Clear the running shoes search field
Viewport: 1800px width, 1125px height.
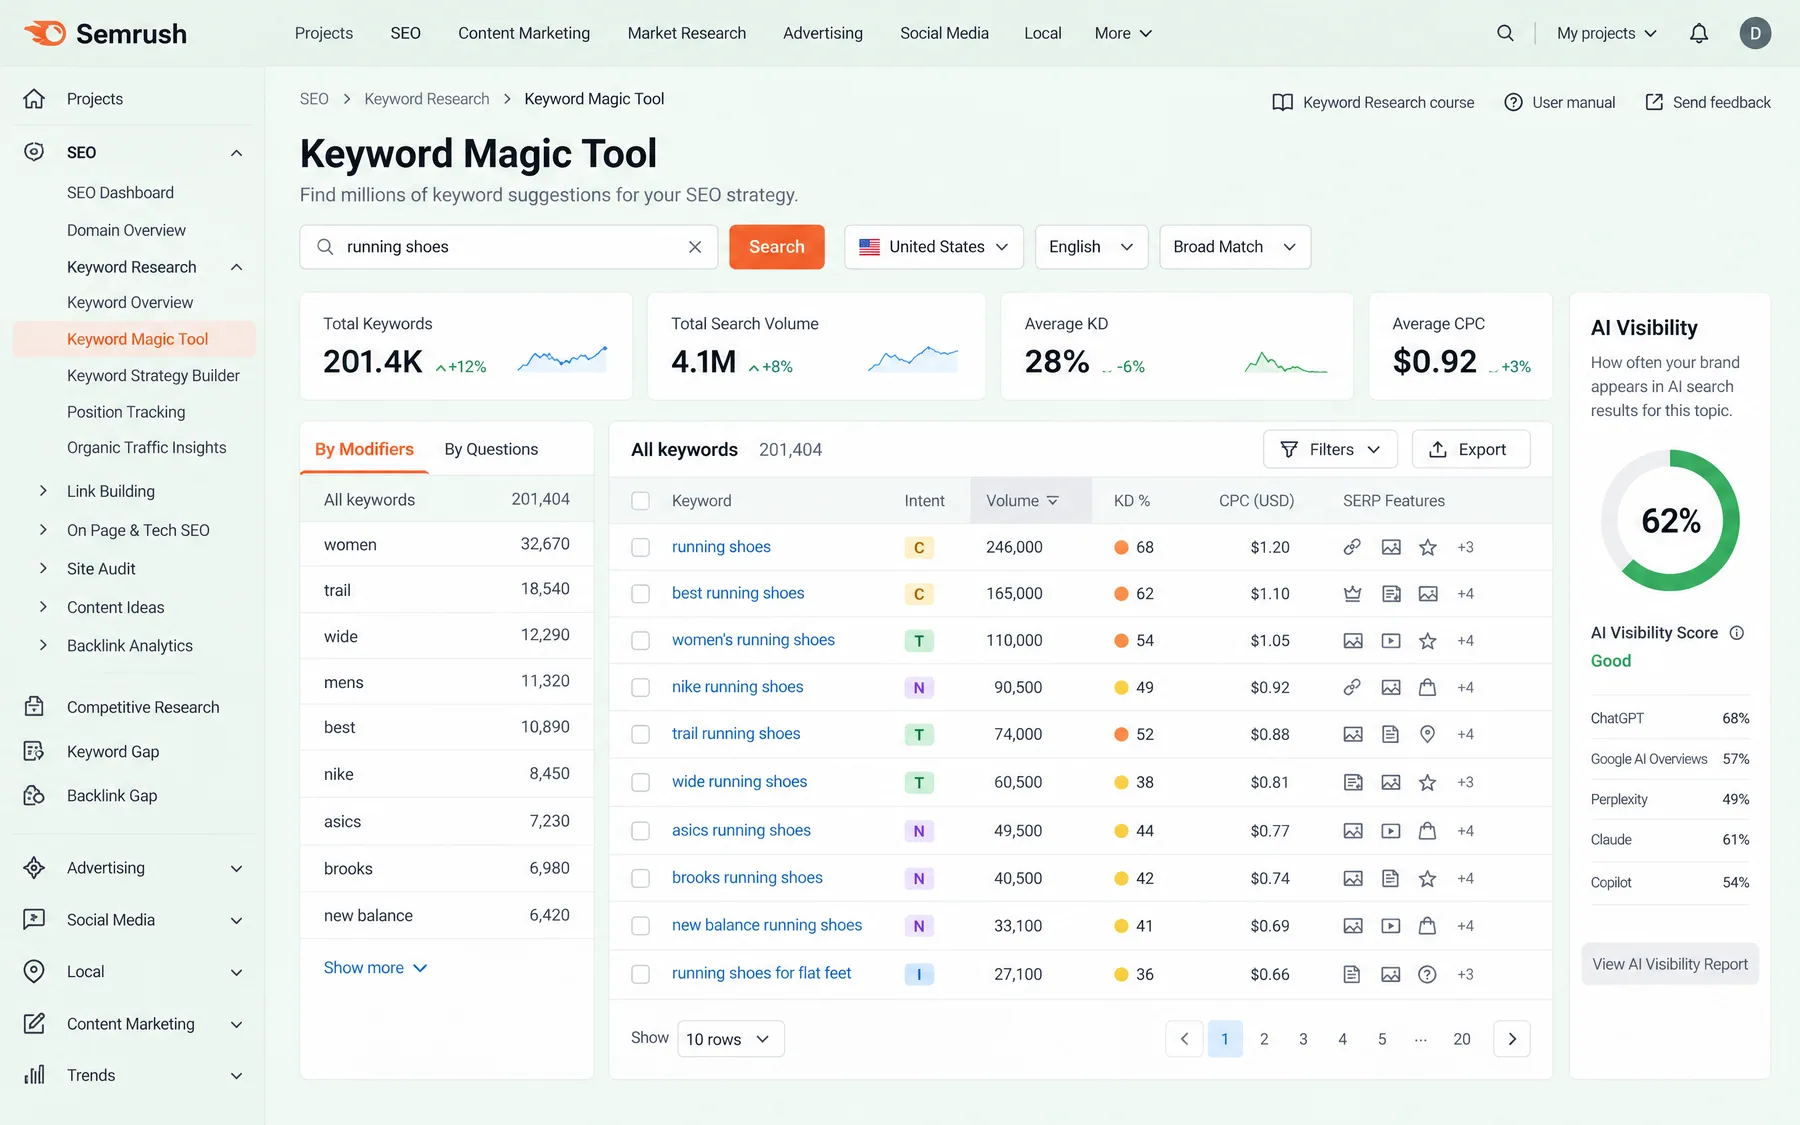point(695,247)
